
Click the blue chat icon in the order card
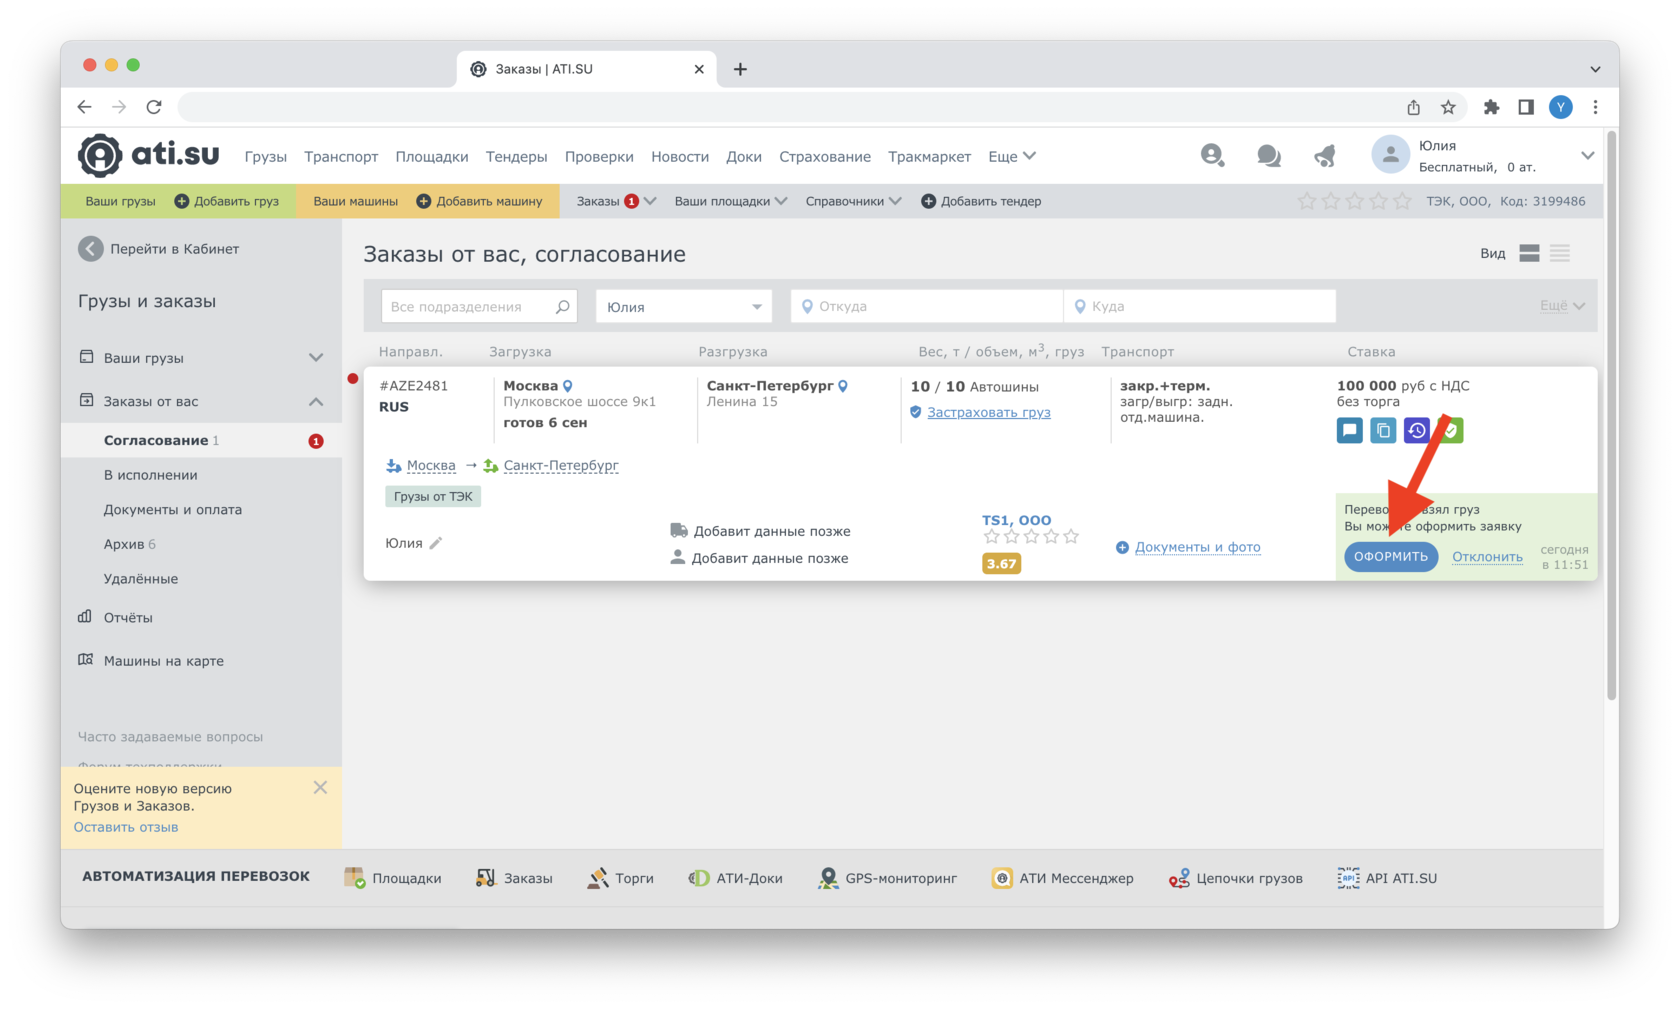point(1349,430)
